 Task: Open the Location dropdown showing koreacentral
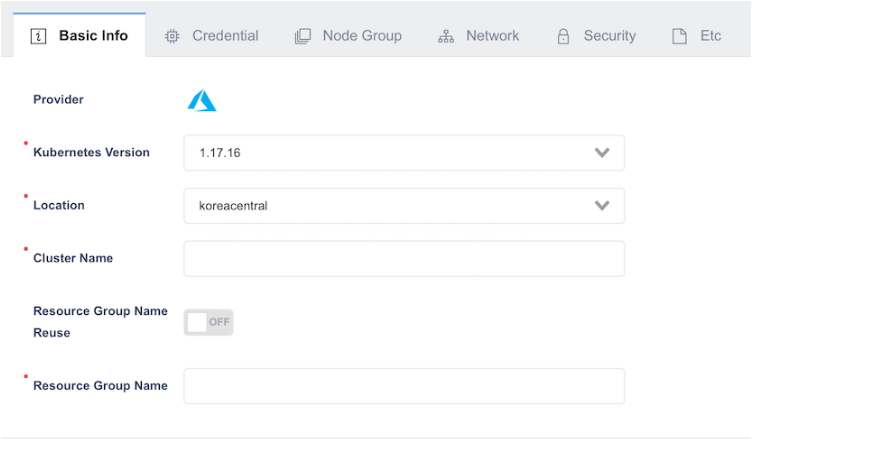click(404, 206)
